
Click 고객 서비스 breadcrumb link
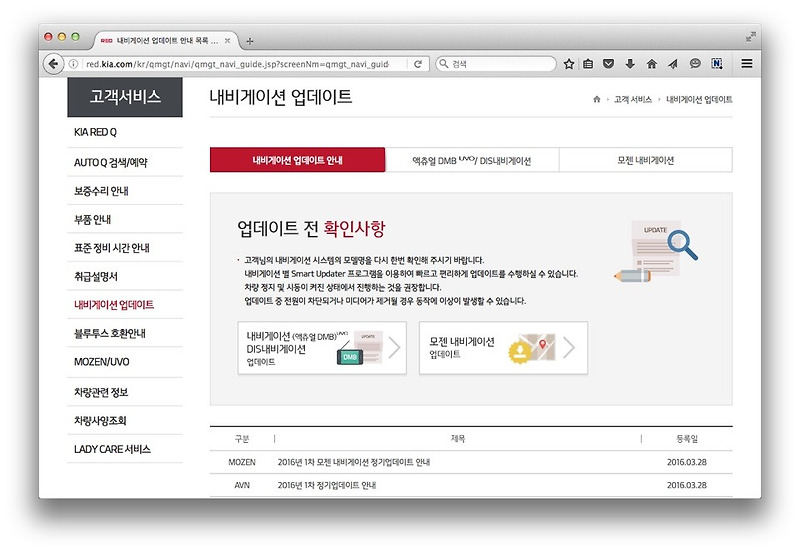[x=633, y=99]
